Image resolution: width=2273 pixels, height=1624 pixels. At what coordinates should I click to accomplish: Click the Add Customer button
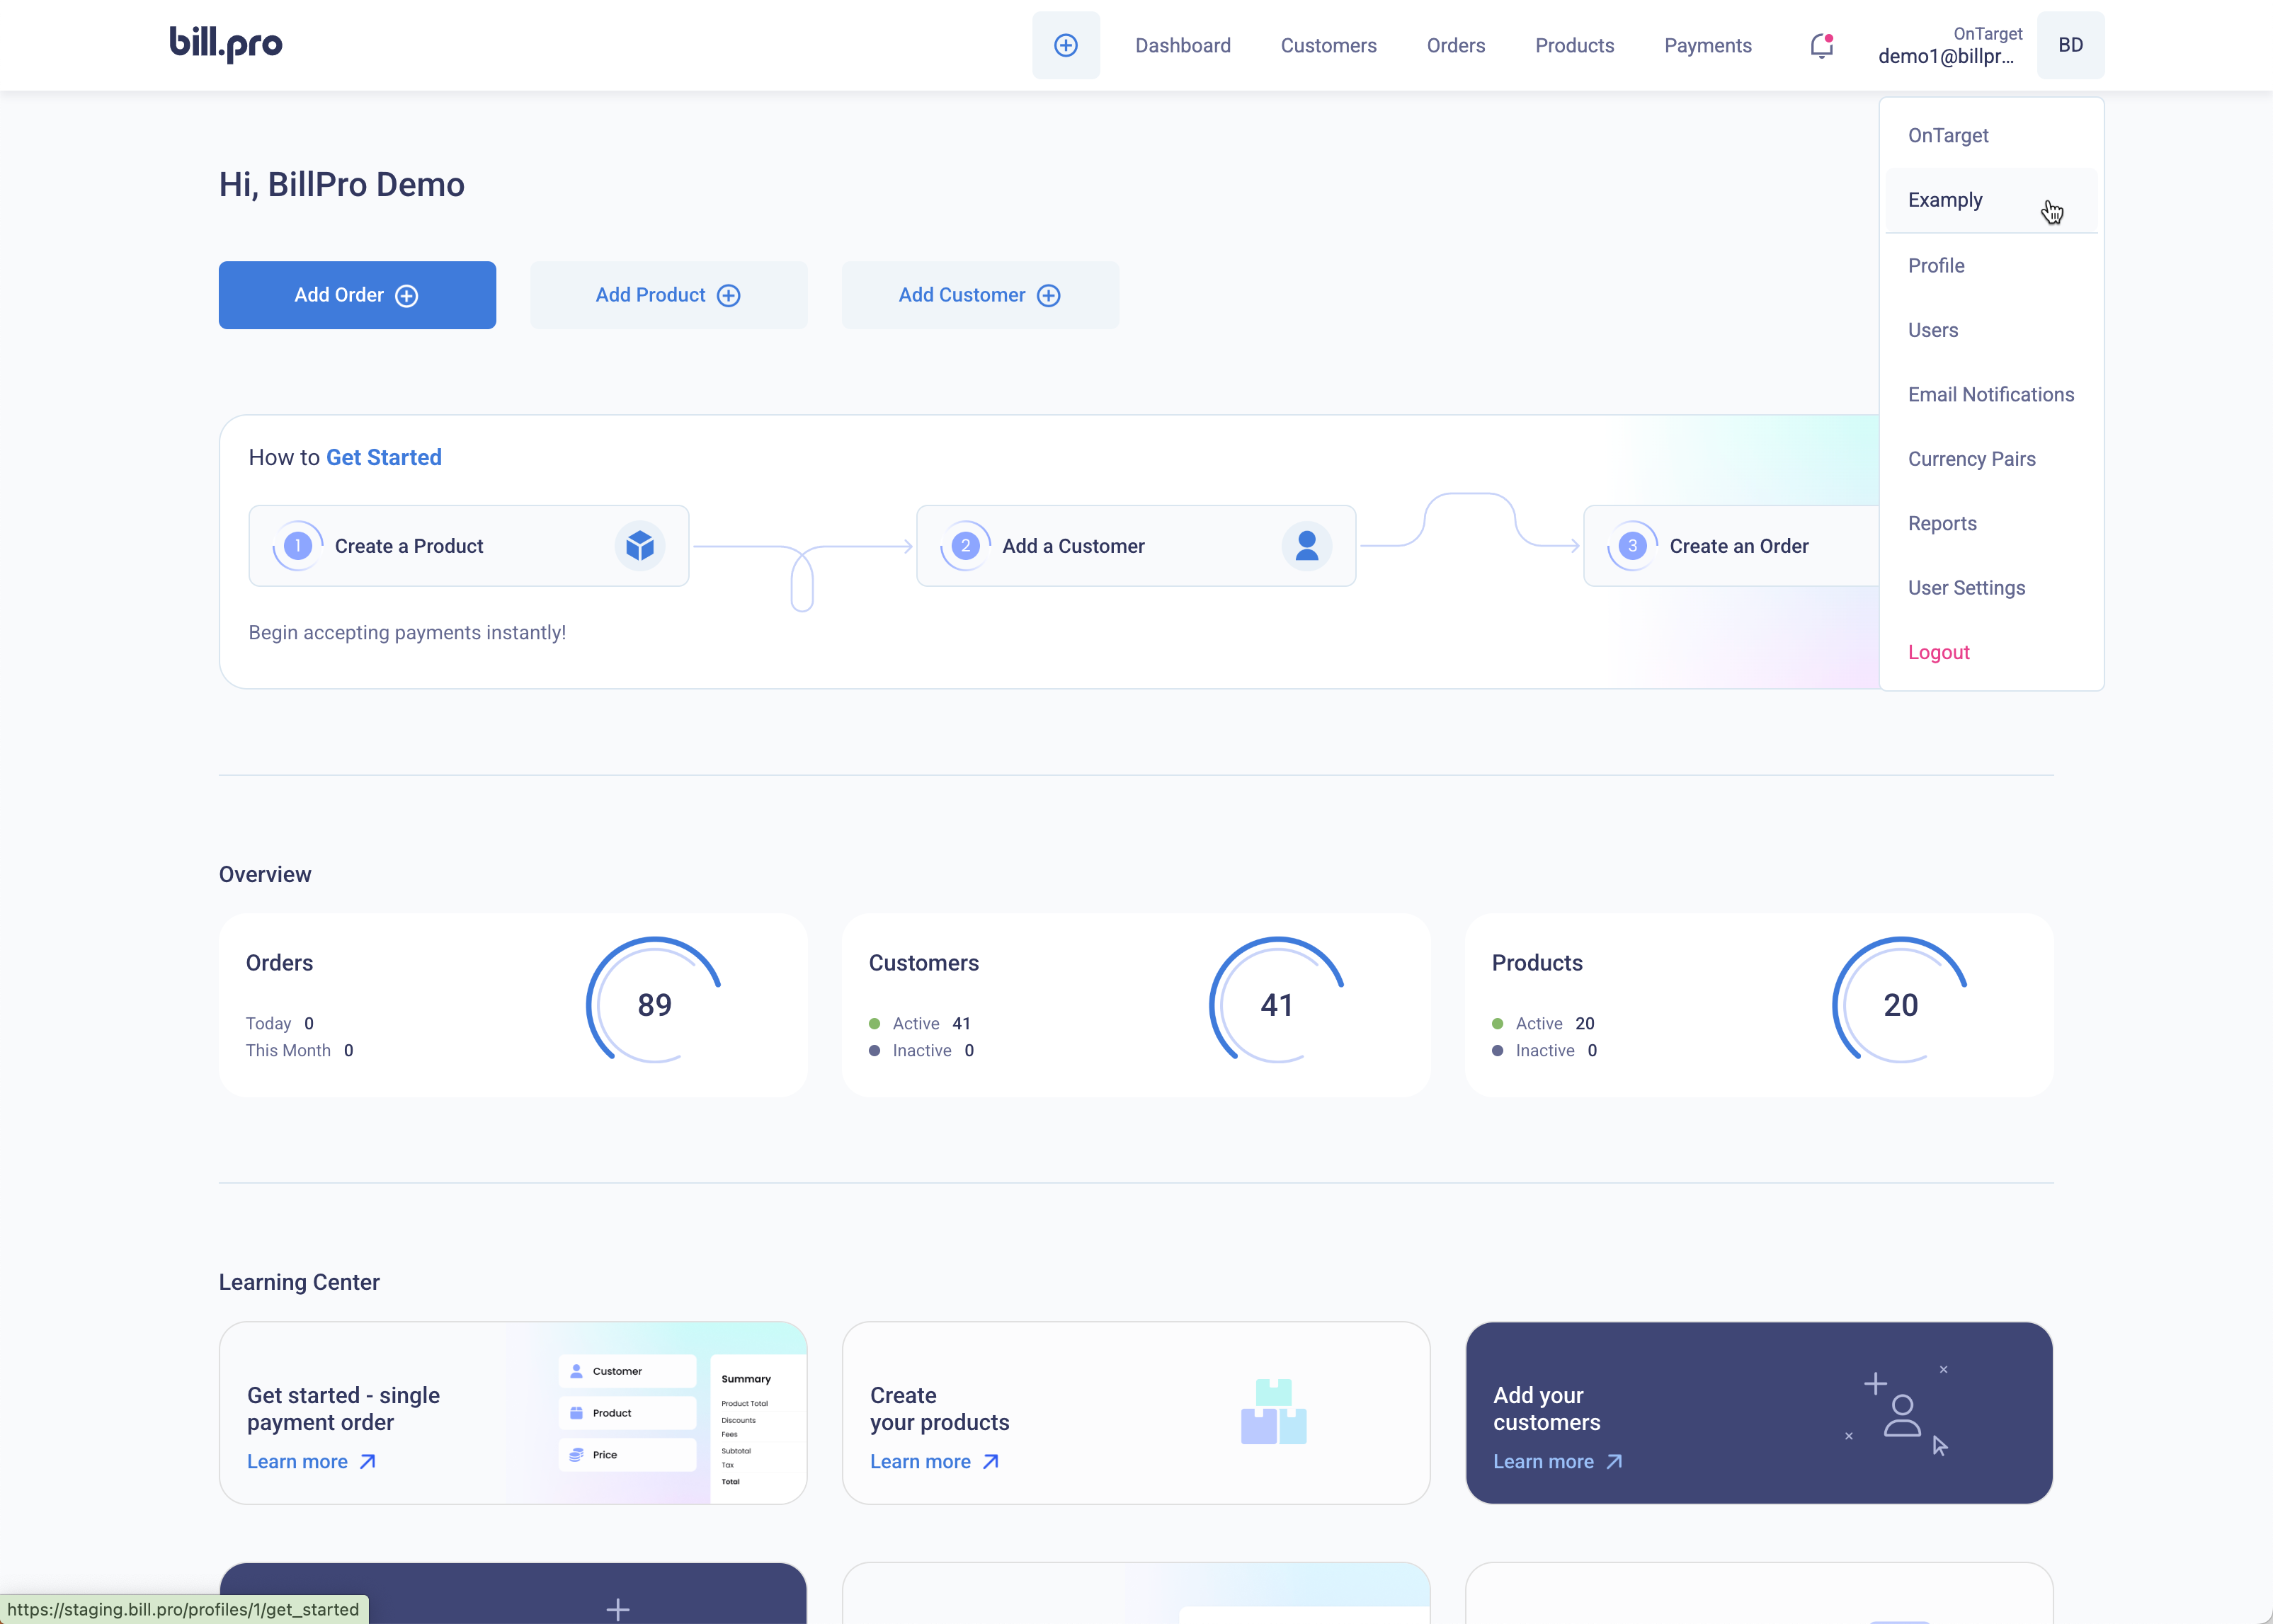pyautogui.click(x=979, y=295)
